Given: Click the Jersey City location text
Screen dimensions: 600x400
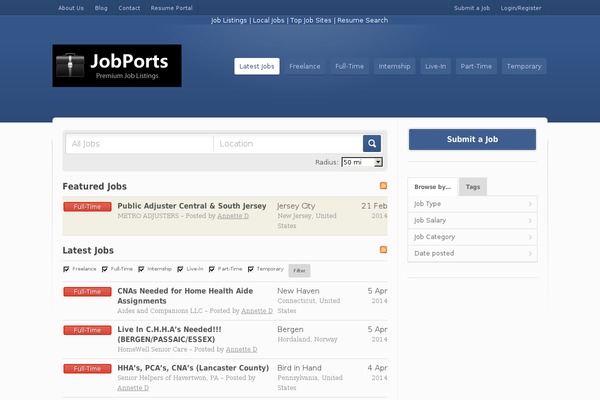Looking at the screenshot, I should coord(296,206).
